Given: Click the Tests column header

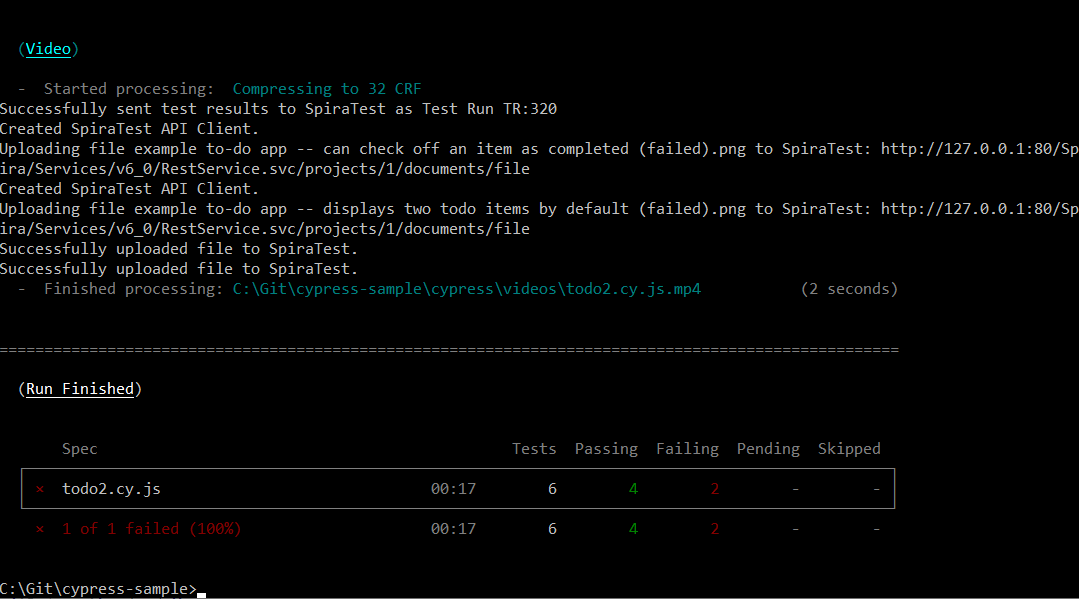Looking at the screenshot, I should (x=534, y=449).
